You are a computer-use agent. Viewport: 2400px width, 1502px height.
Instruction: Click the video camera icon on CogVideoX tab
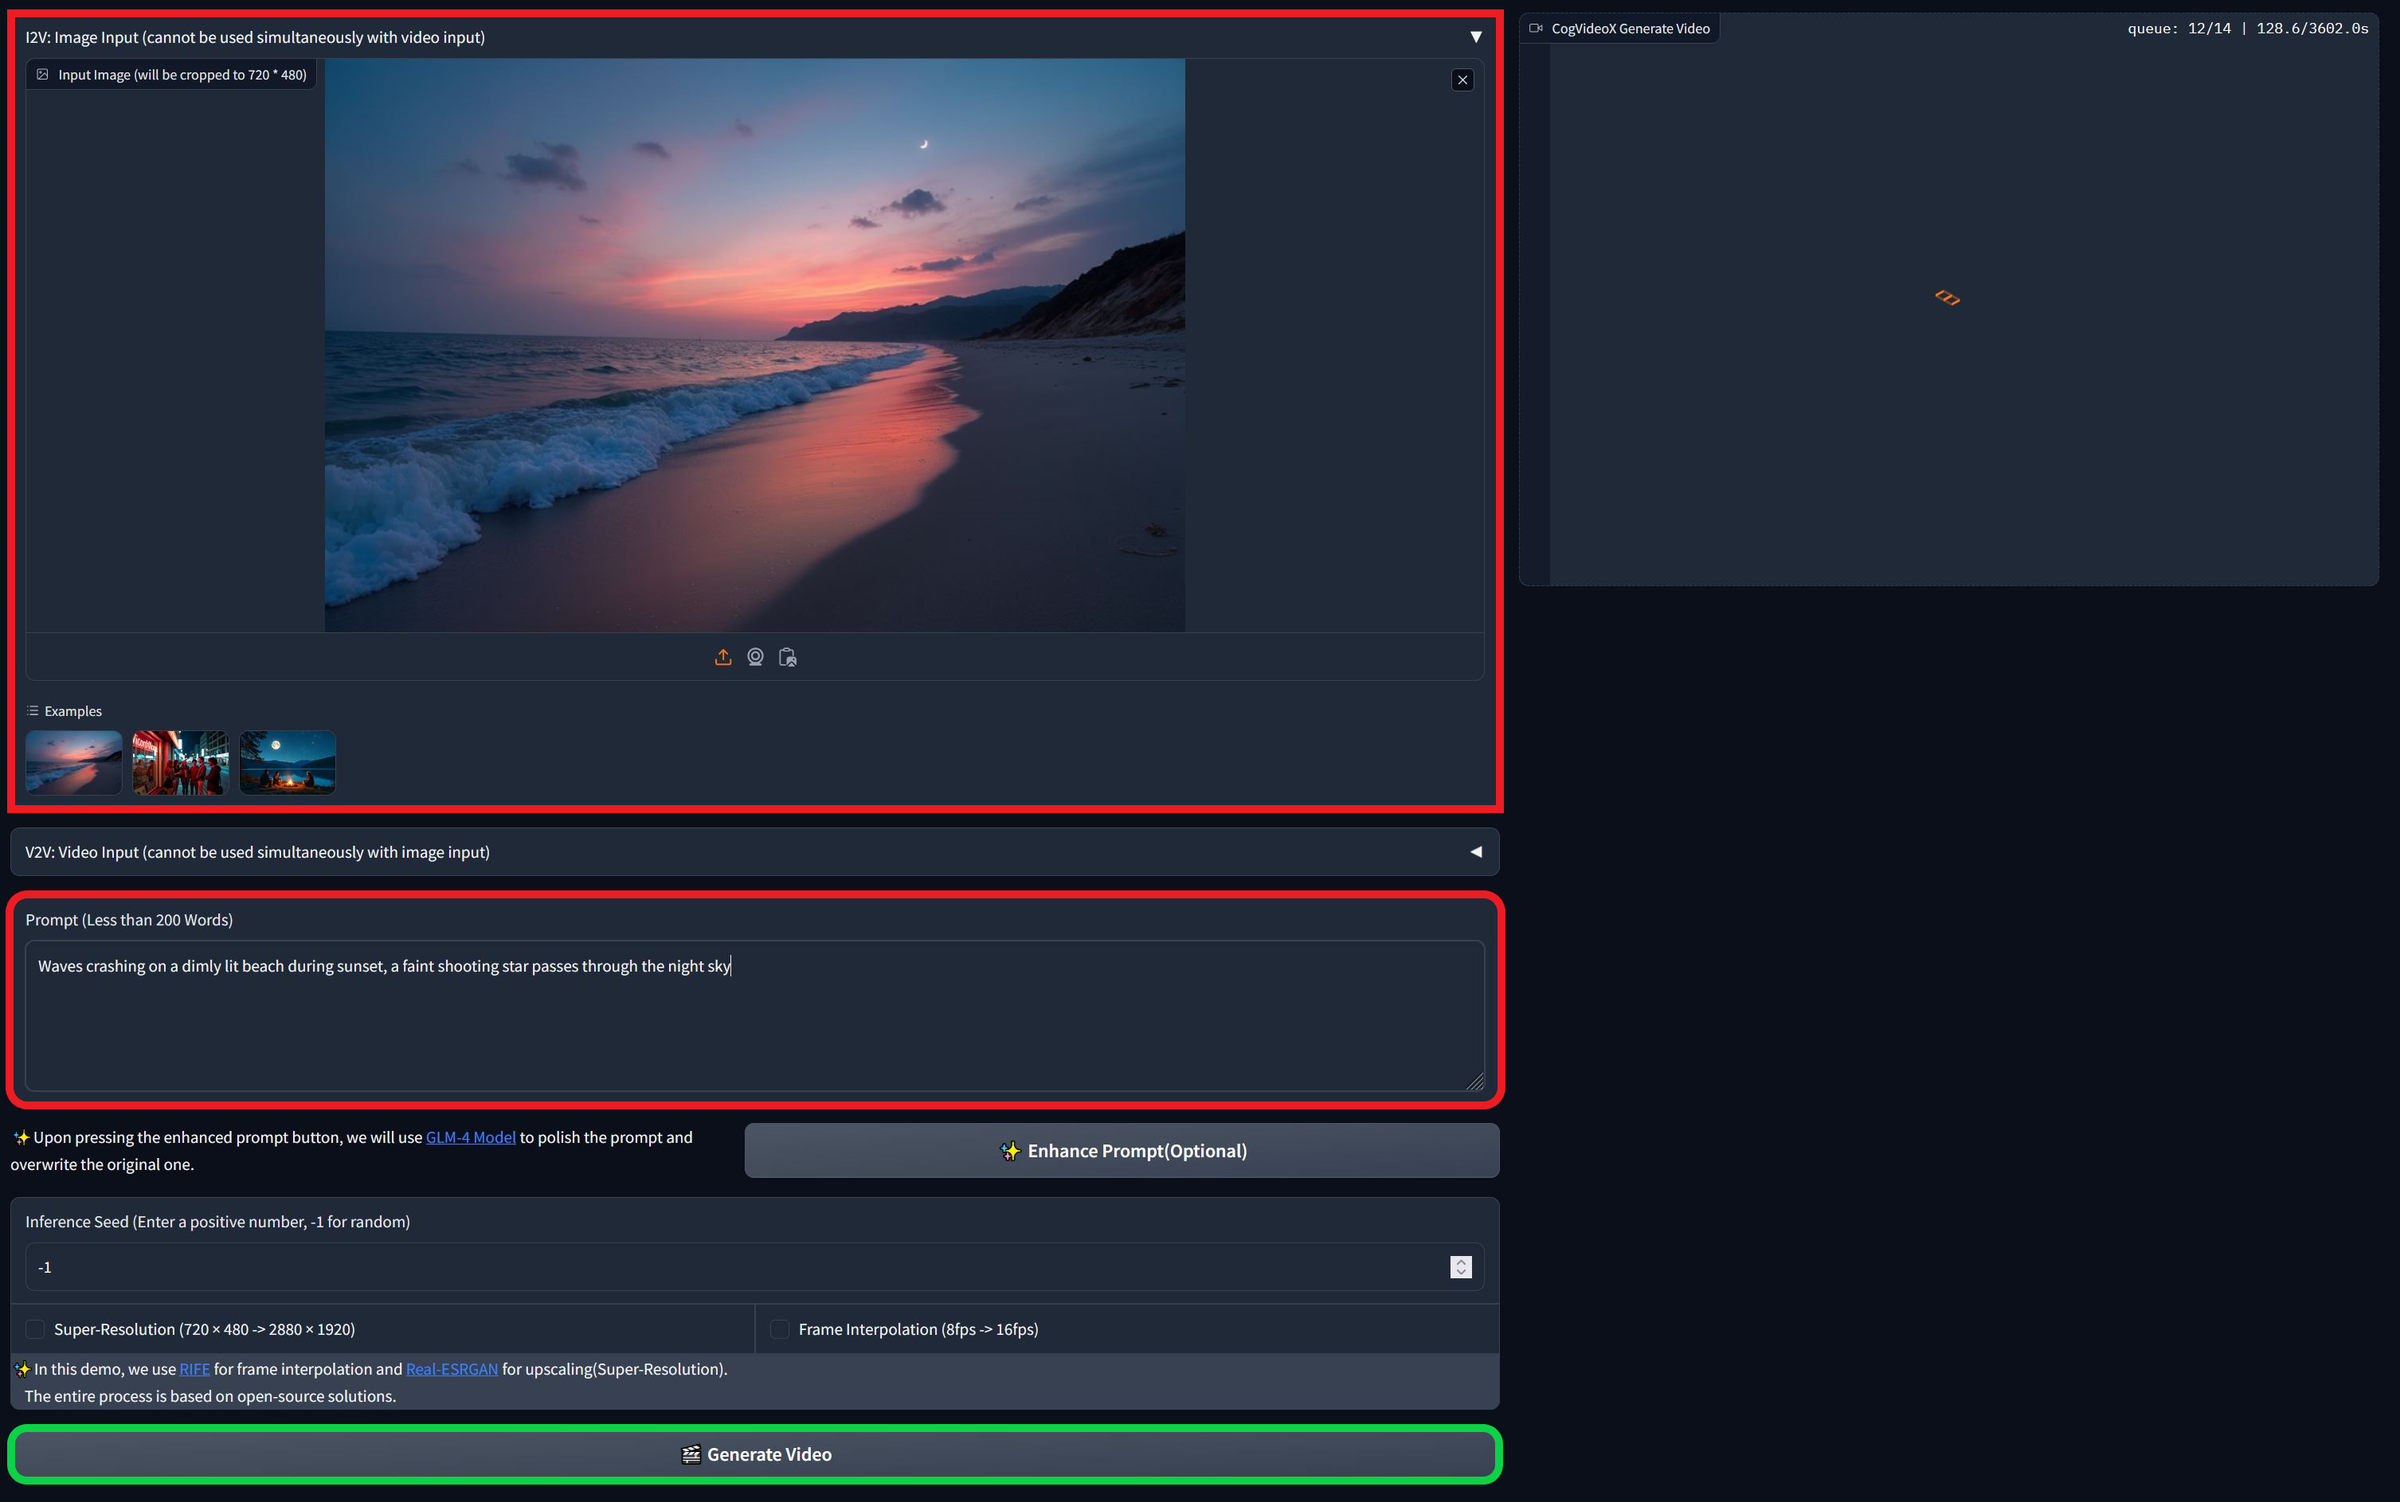[1535, 28]
